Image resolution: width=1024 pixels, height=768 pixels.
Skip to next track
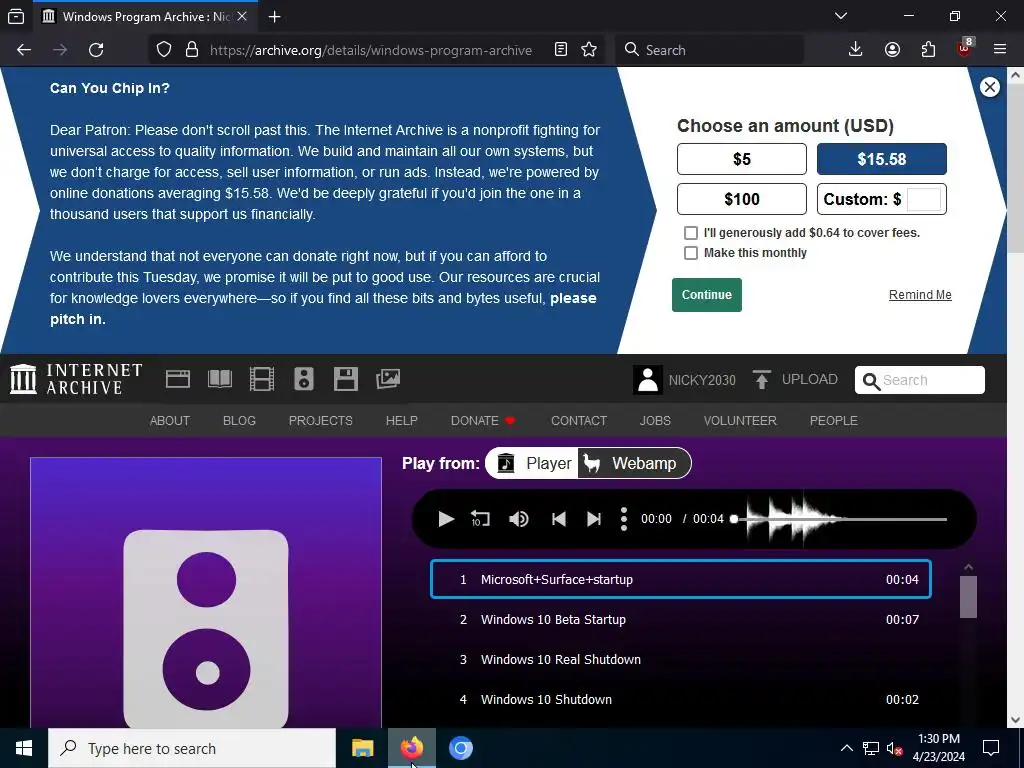tap(594, 519)
